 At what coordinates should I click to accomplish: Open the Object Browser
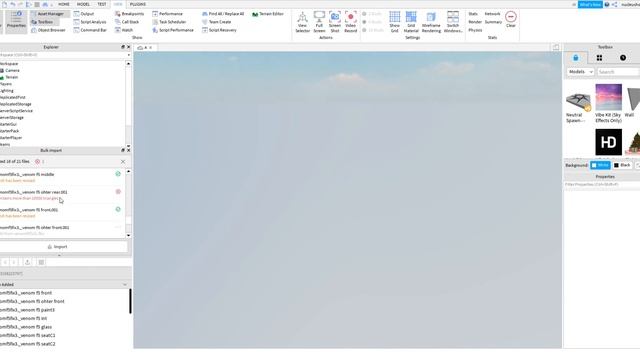tap(48, 30)
